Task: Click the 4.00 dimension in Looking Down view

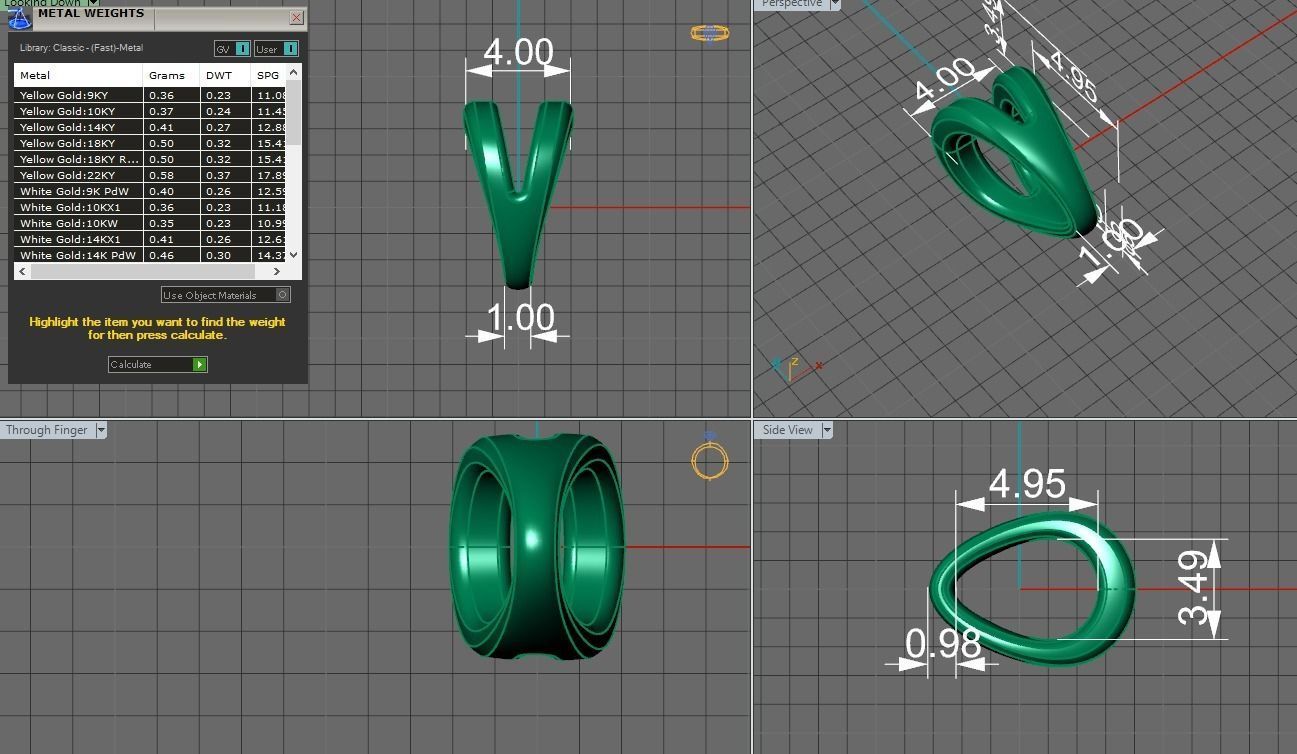Action: pos(518,52)
